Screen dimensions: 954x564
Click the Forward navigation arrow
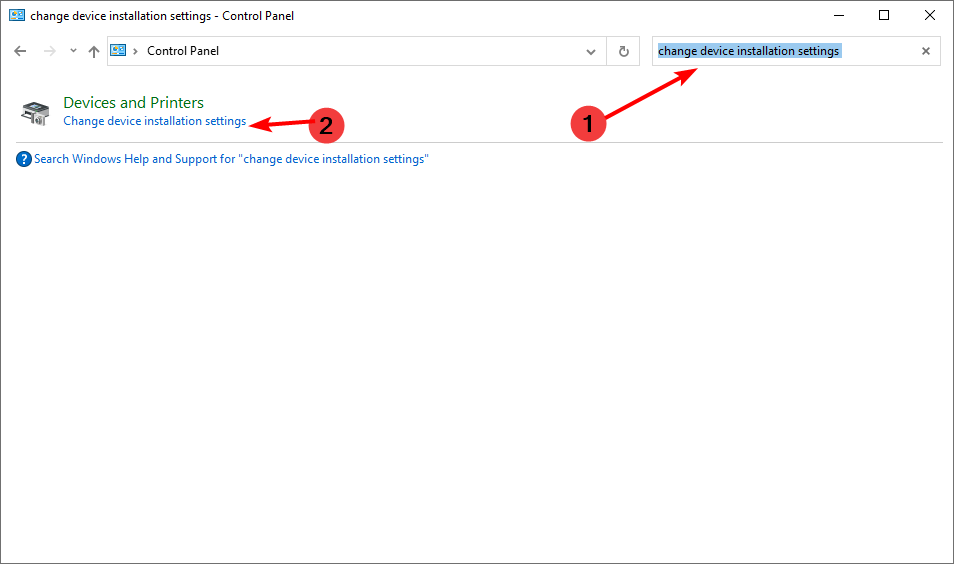[x=49, y=51]
